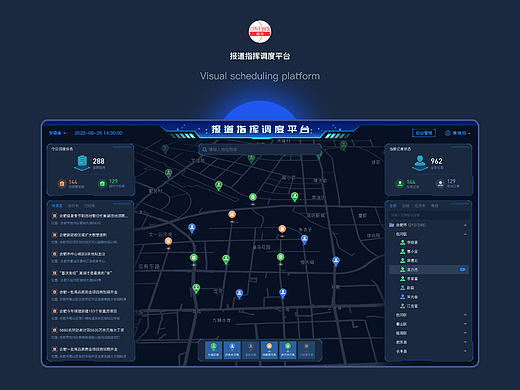Click the reporter name search field in the right panel
The height and width of the screenshot is (390, 520).
coord(429,215)
